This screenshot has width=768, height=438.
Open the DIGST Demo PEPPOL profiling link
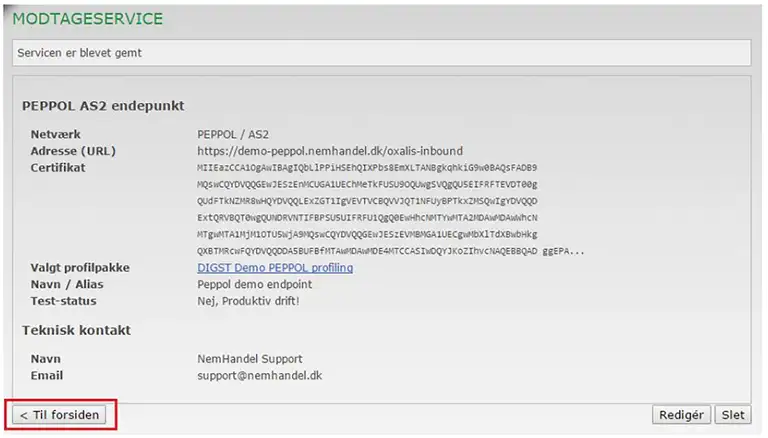275,268
